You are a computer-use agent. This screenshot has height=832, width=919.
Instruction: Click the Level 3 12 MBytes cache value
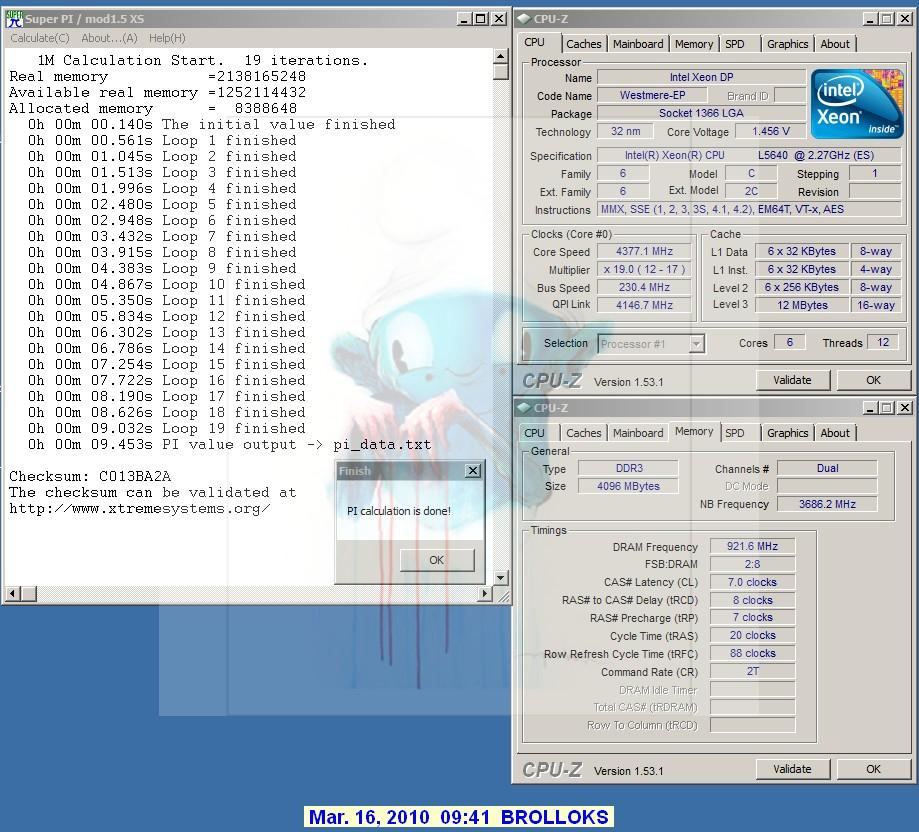802,305
